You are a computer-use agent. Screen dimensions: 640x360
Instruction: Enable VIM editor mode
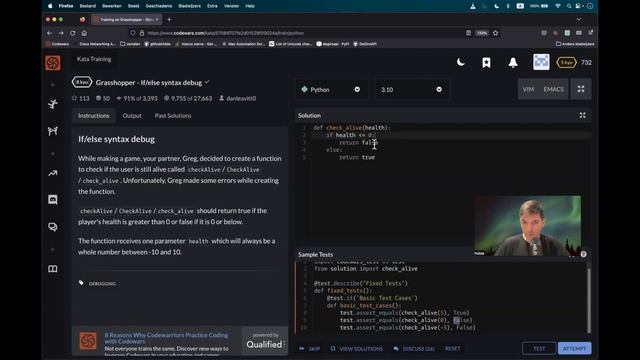coord(528,89)
